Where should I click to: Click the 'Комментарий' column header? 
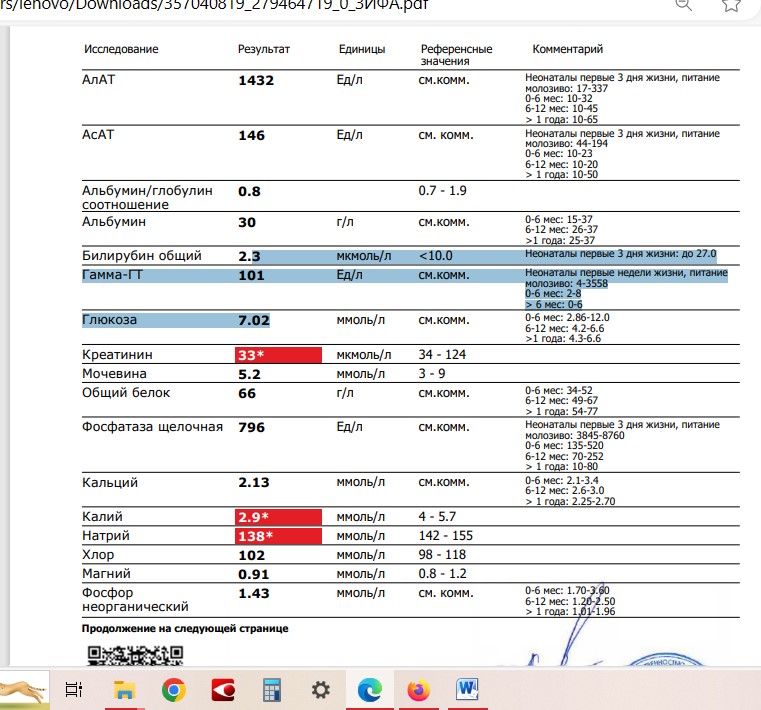point(567,49)
